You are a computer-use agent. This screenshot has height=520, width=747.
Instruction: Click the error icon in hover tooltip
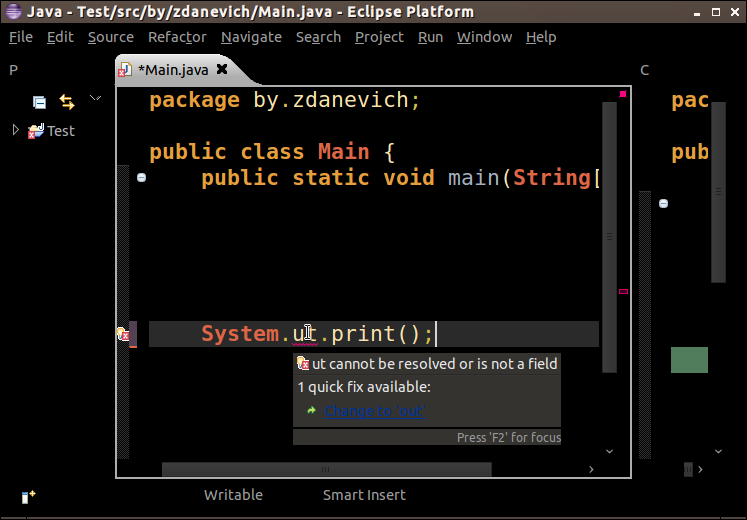303,364
